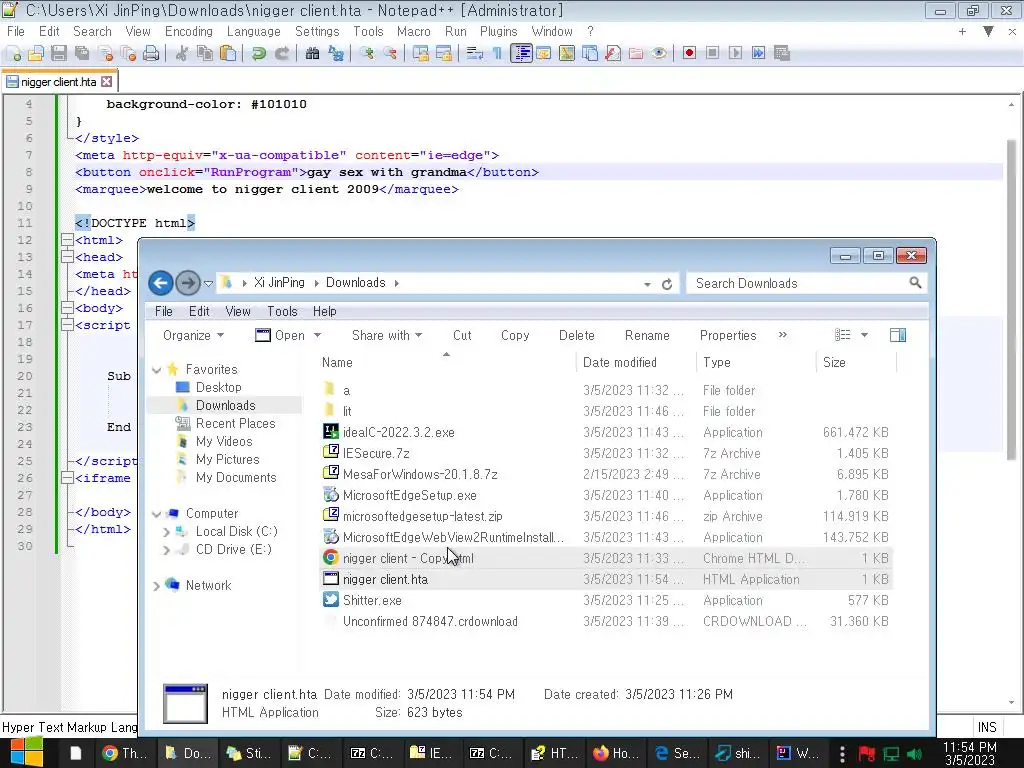
Task: Click the Open file icon in Notepad++ toolbar
Action: coord(36,54)
